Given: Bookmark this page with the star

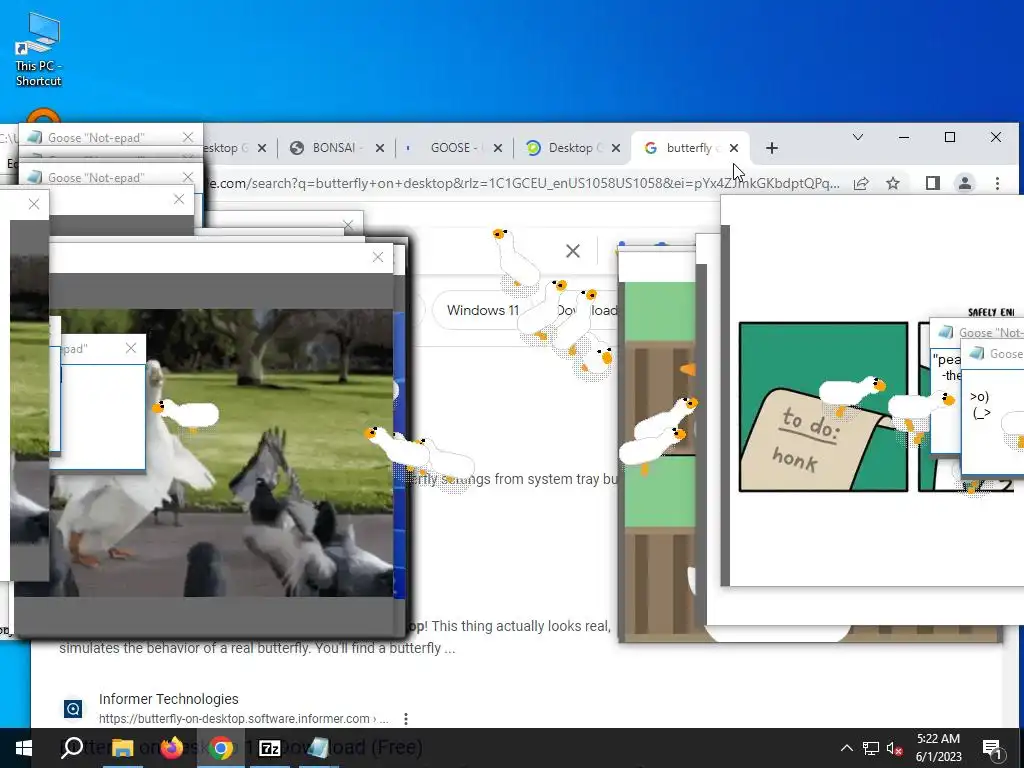Looking at the screenshot, I should [x=893, y=184].
